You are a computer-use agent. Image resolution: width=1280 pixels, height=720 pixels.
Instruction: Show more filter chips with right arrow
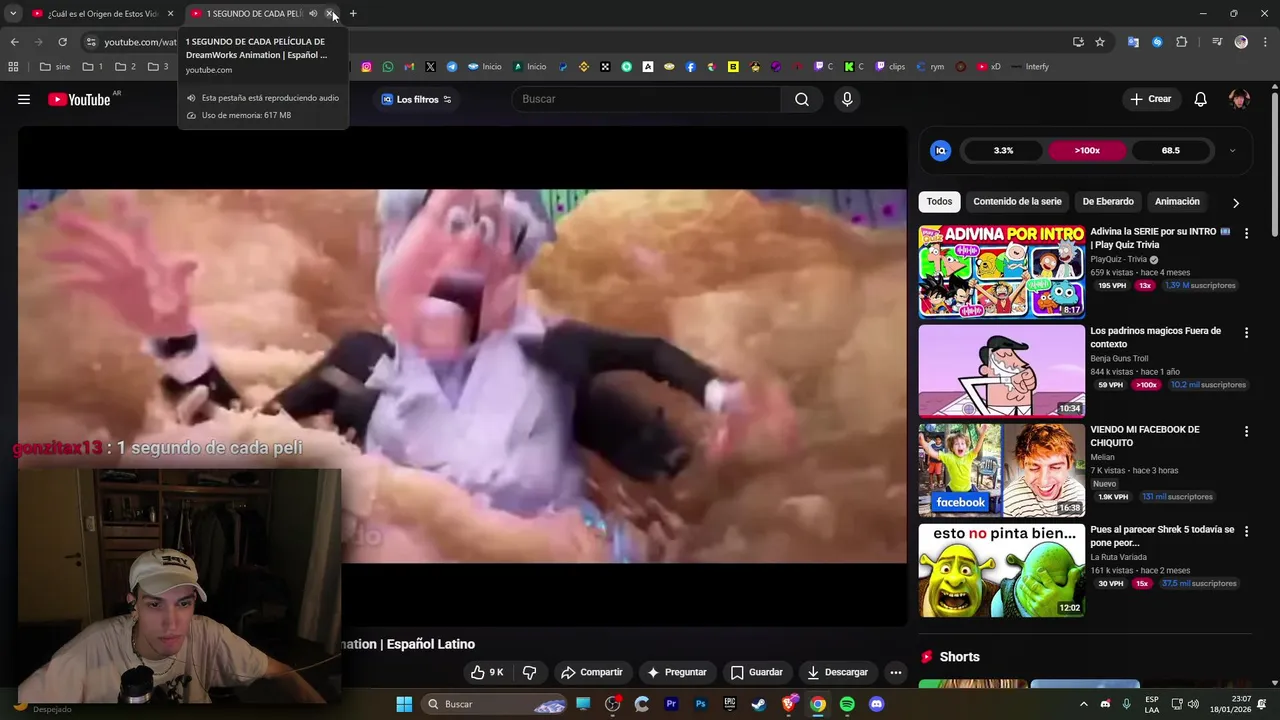(1236, 202)
